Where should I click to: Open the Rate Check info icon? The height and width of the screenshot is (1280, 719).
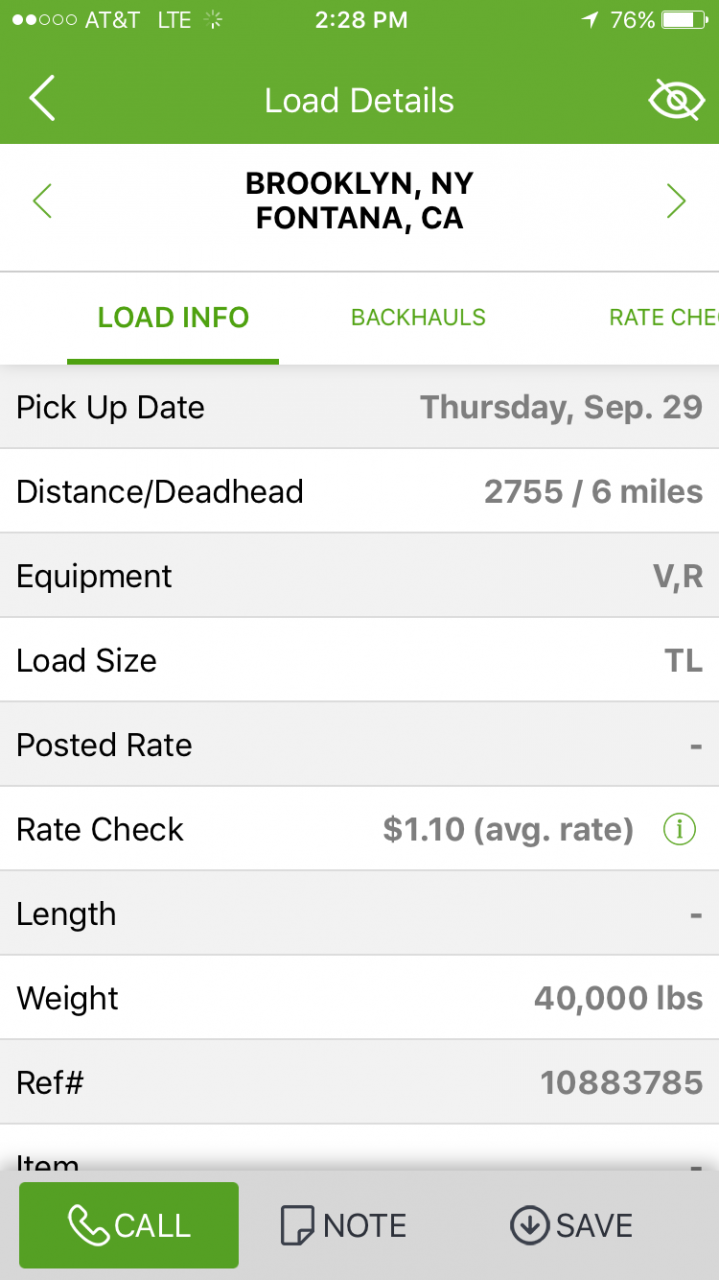coord(679,829)
